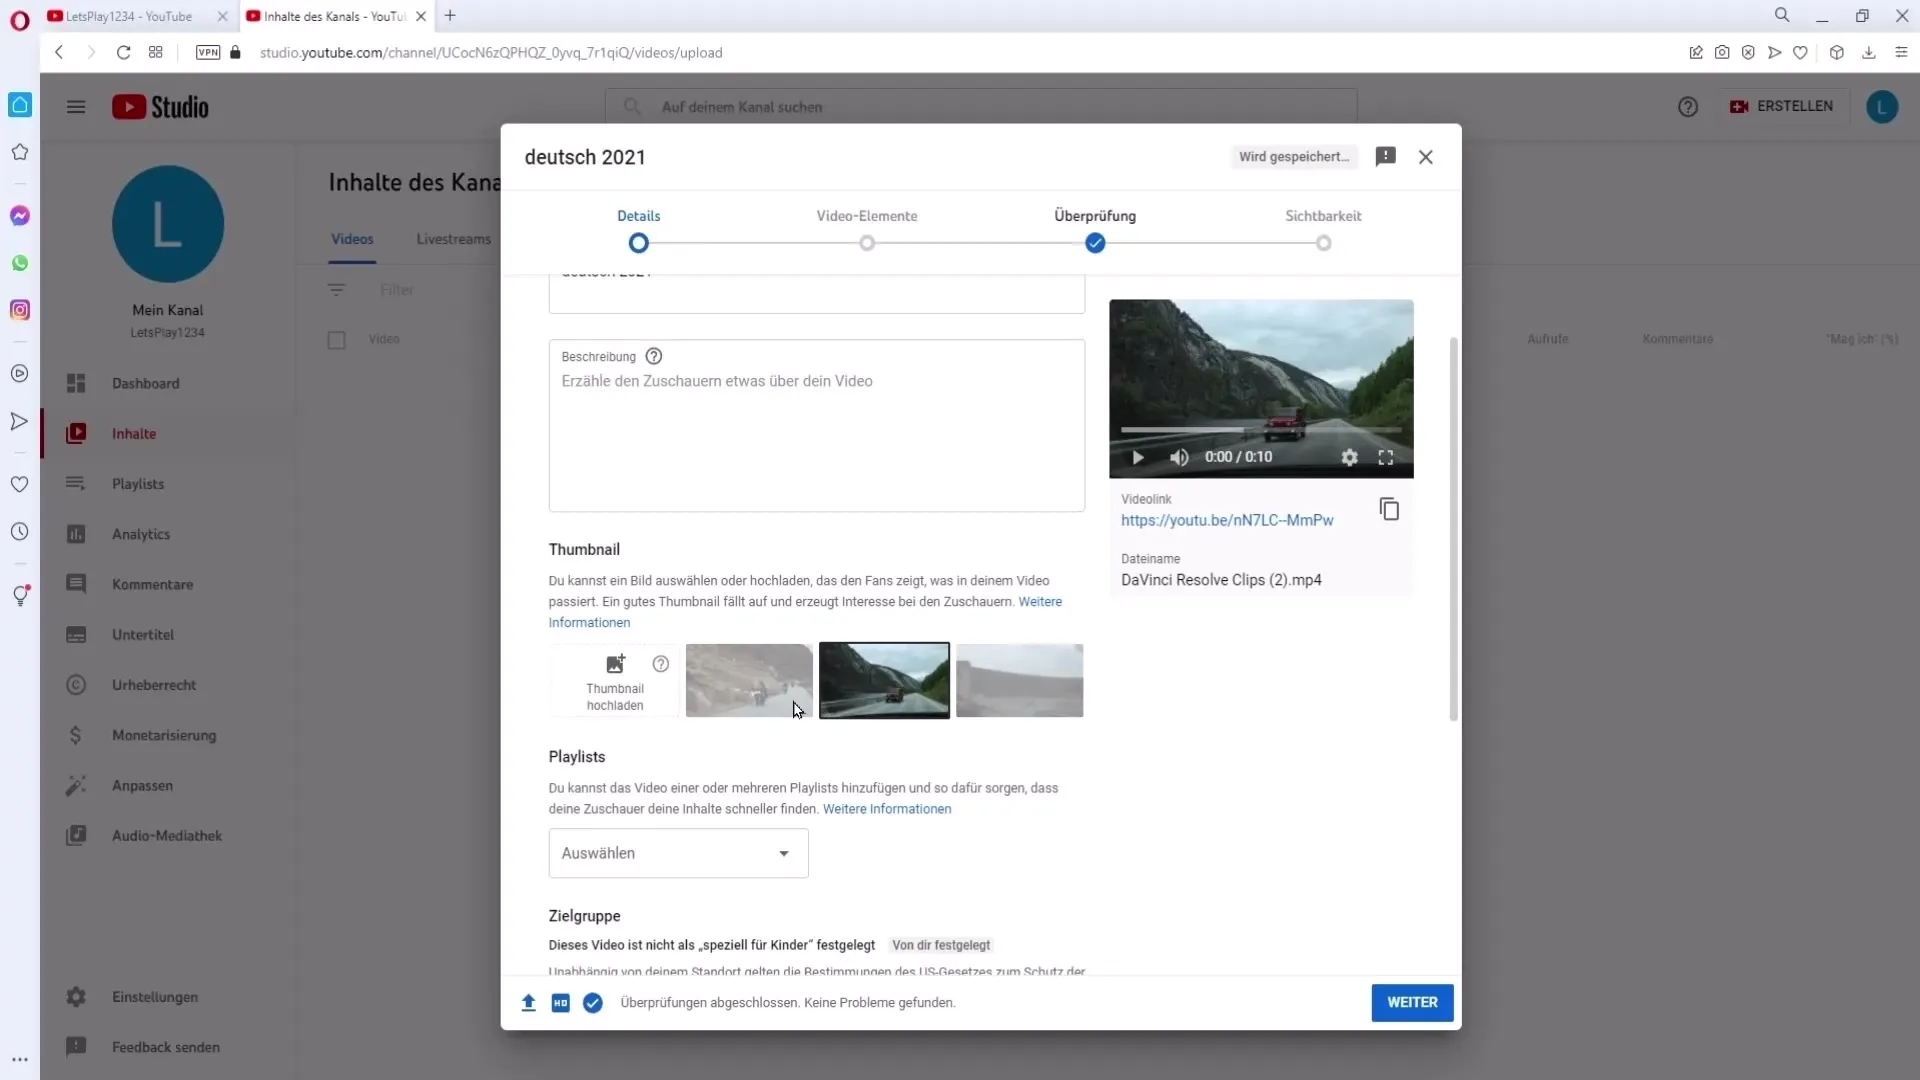Click the upload status arrow icon
The width and height of the screenshot is (1920, 1080).
tap(528, 1002)
